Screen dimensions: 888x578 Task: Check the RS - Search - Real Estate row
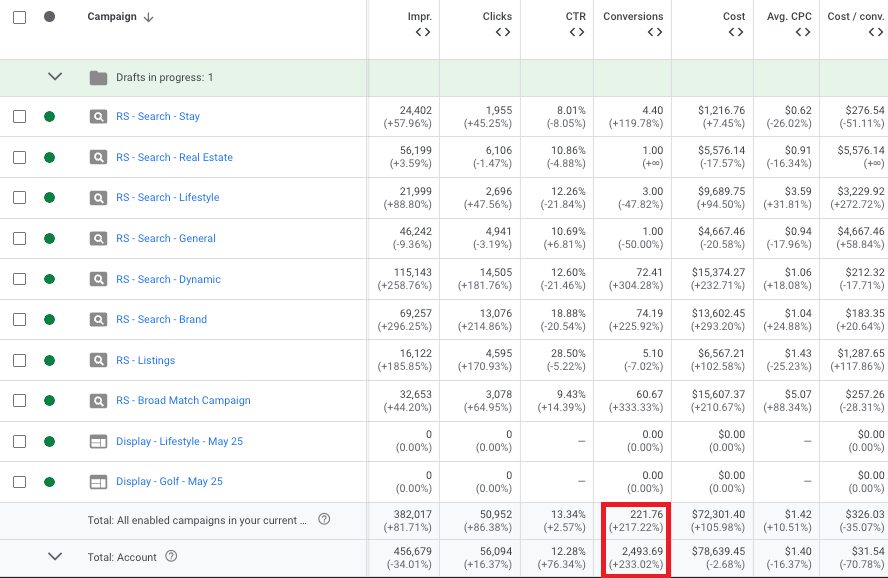pyautogui.click(x=19, y=157)
